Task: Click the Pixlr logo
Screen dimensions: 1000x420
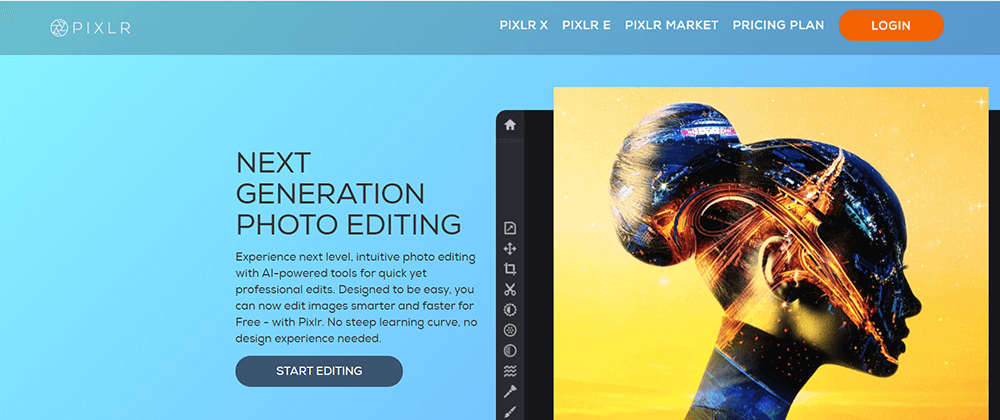Action: [x=90, y=27]
